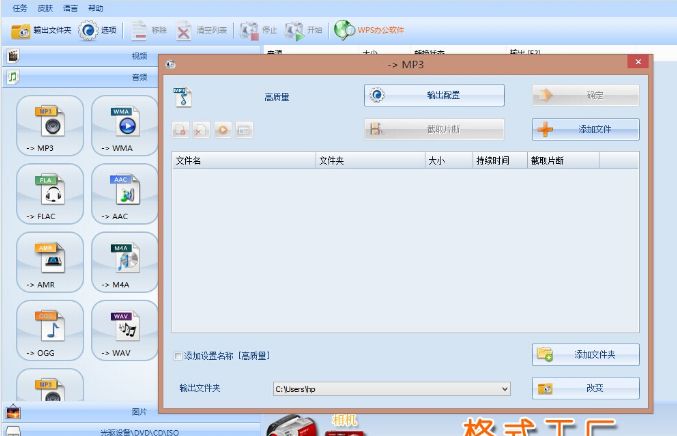Image resolution: width=677 pixels, height=436 pixels.
Task: Click the 清空列表 red X icon
Action: pos(183,31)
